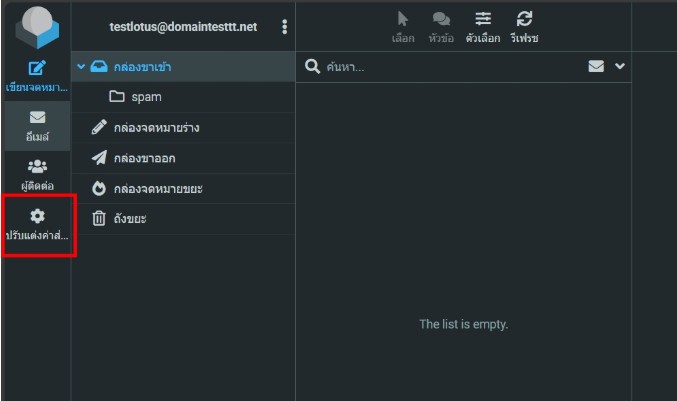Image resolution: width=677 pixels, height=401 pixels.
Task: Open the กล่องจดหมายร่าง drafts folder
Action: pyautogui.click(x=156, y=128)
